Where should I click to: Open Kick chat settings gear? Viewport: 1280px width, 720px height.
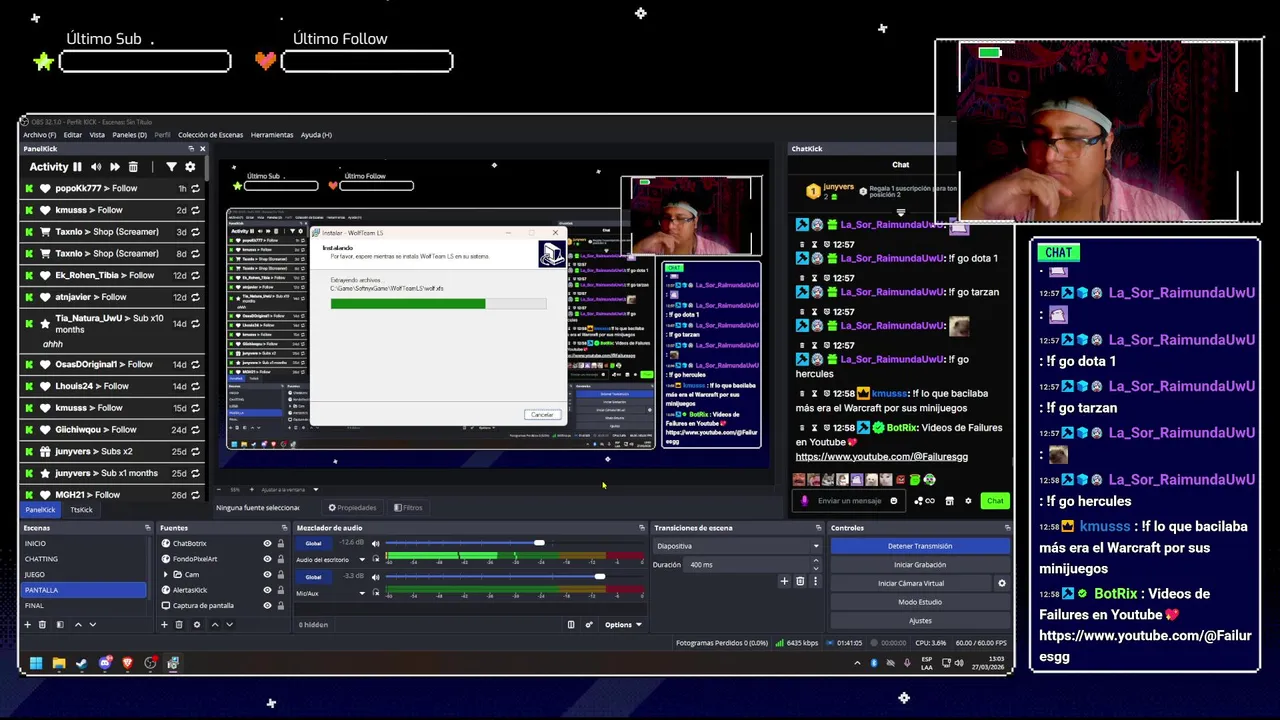tap(968, 501)
